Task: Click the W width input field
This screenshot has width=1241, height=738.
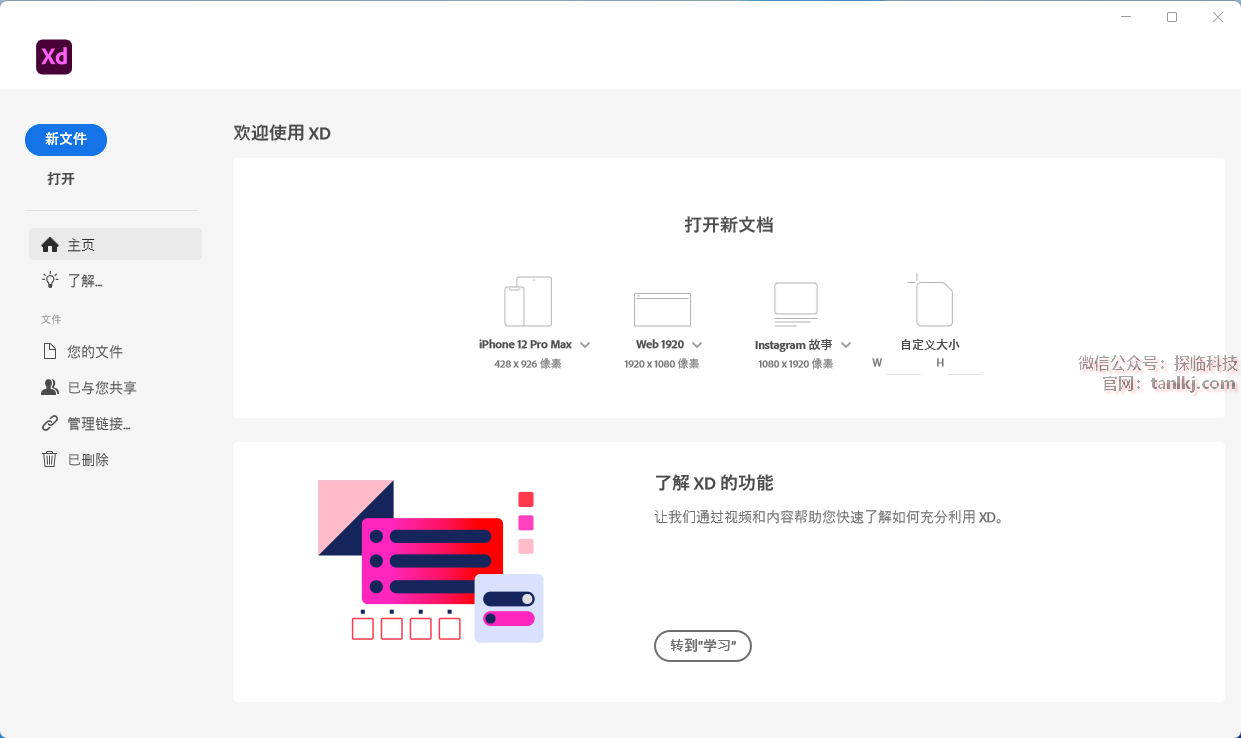Action: click(x=903, y=364)
